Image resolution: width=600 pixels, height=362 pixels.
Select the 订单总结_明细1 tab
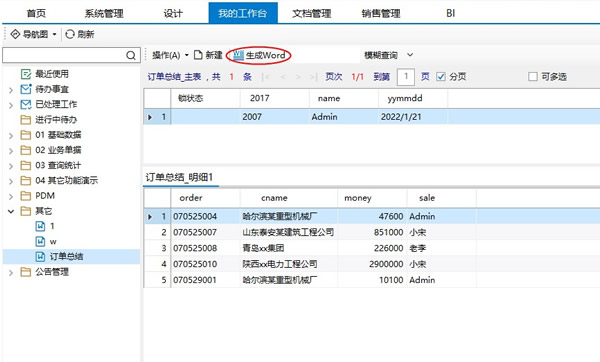coord(179,177)
